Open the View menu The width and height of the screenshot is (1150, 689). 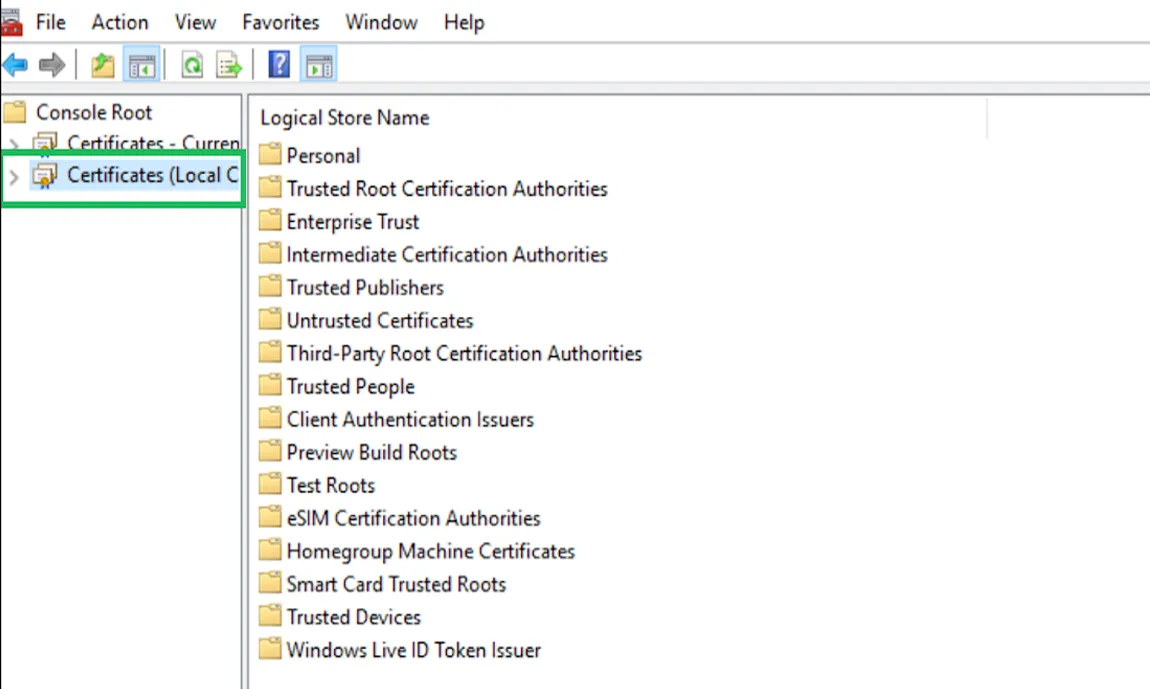[195, 22]
